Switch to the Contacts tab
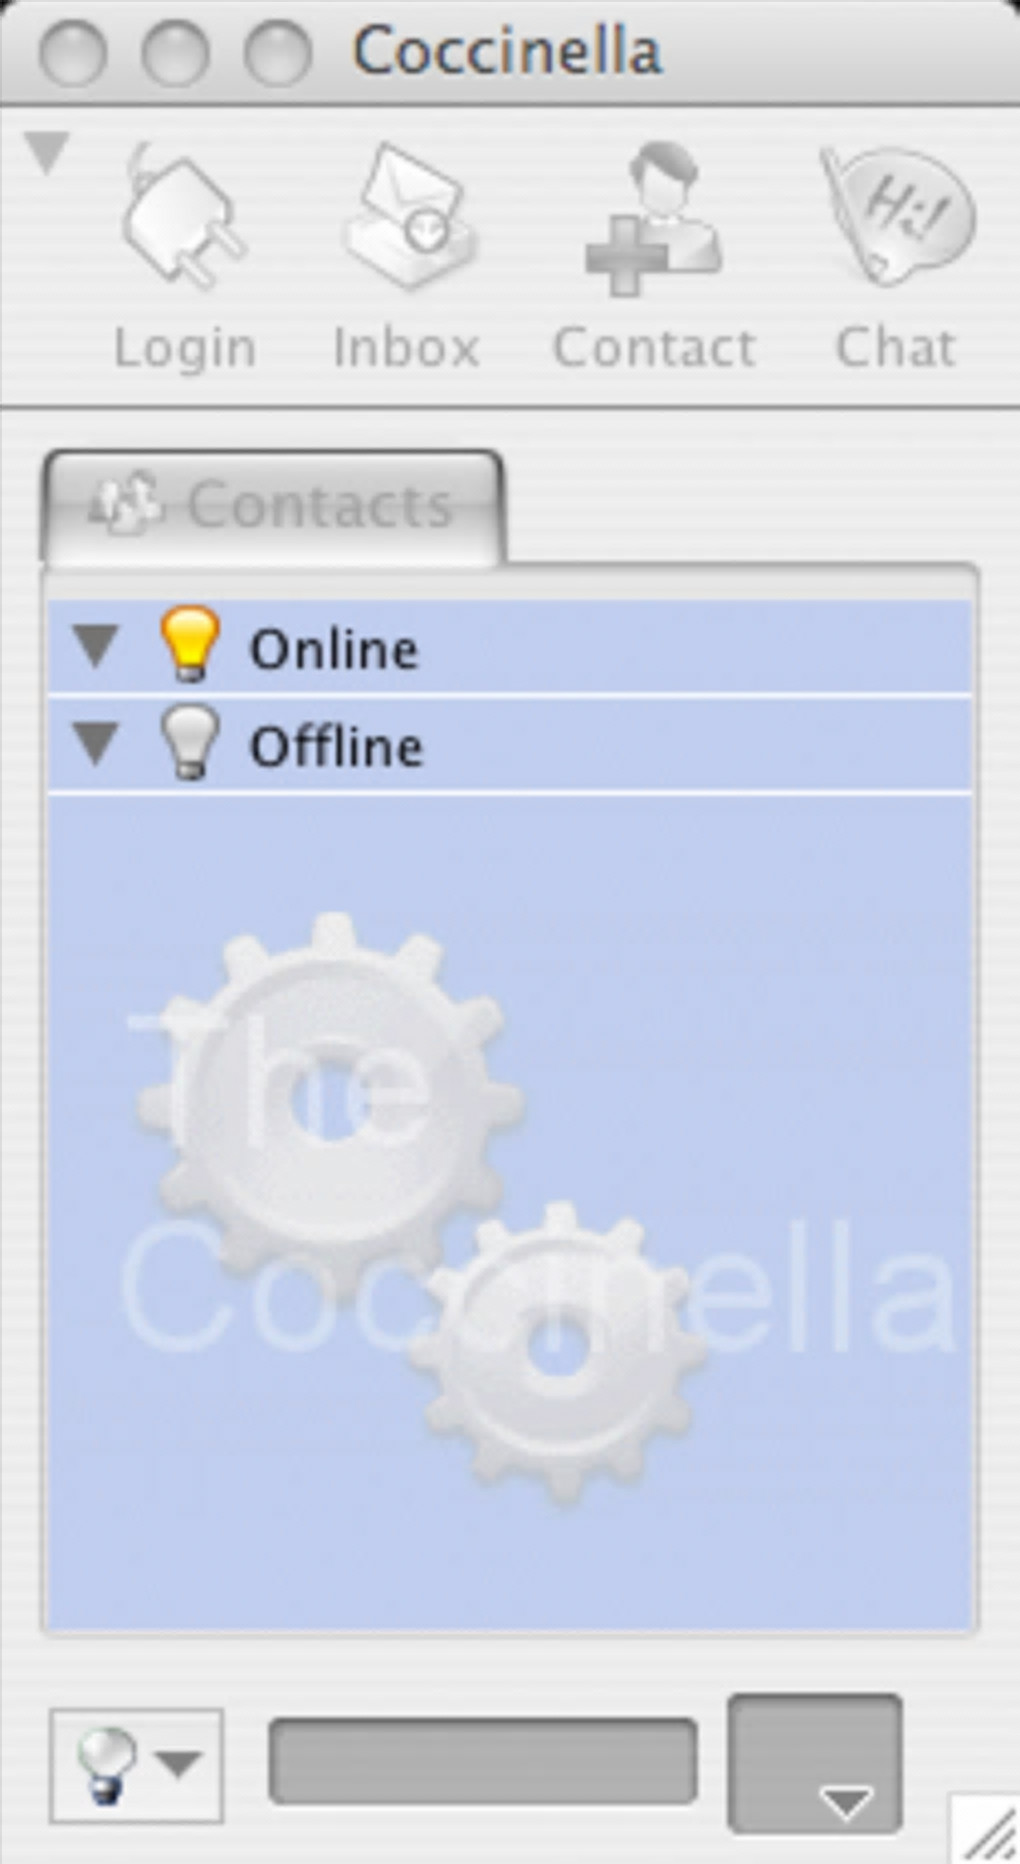Image resolution: width=1020 pixels, height=1864 pixels. tap(272, 505)
